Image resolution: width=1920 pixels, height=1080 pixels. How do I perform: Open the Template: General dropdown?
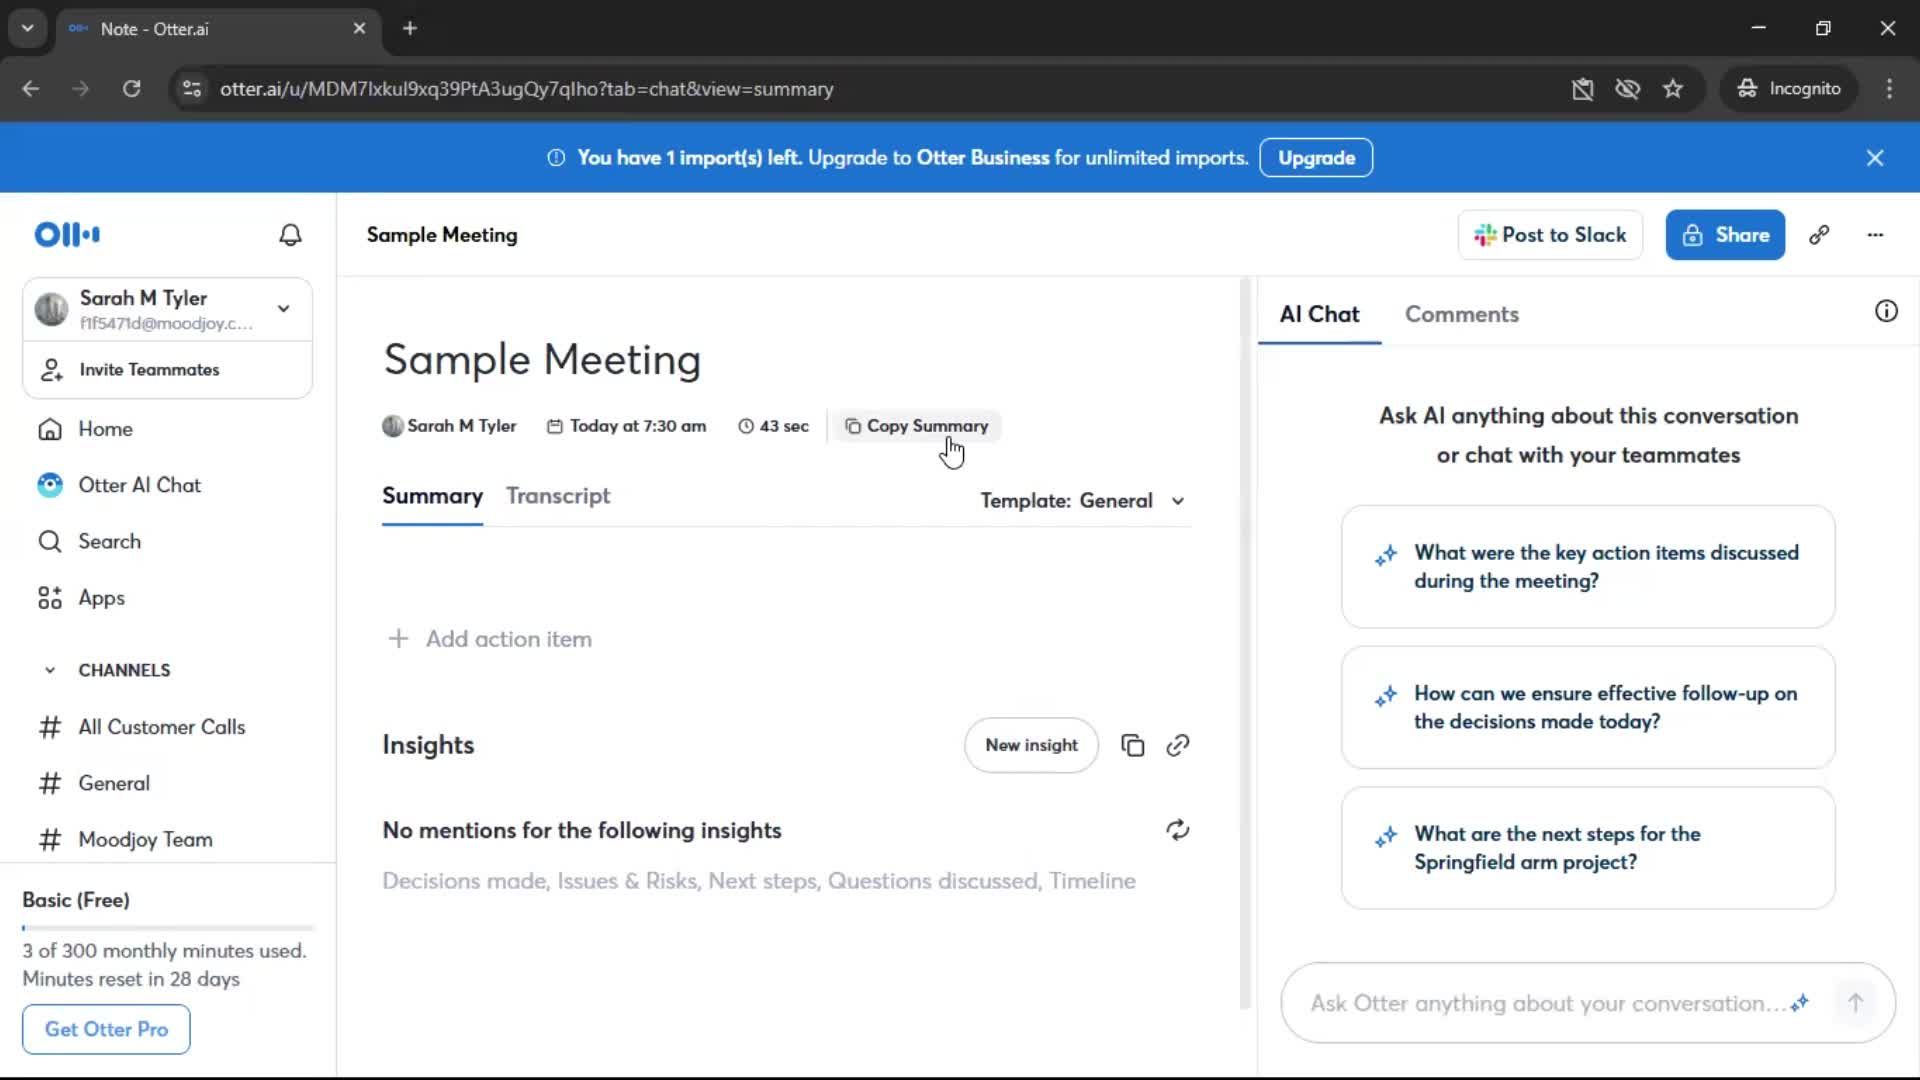coord(1083,501)
